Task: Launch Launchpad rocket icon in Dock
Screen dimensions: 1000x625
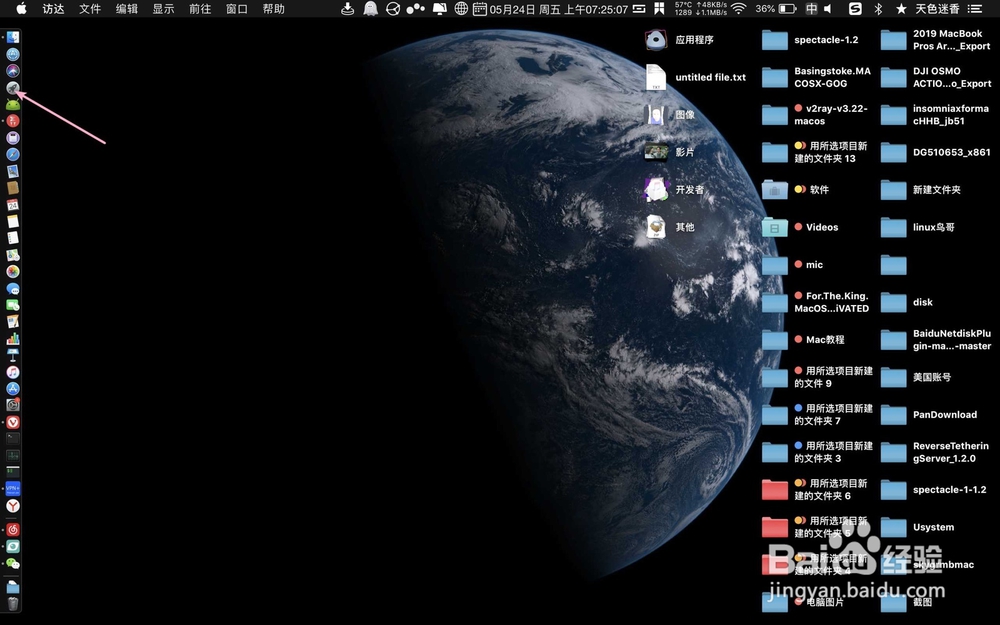Action: (x=13, y=87)
